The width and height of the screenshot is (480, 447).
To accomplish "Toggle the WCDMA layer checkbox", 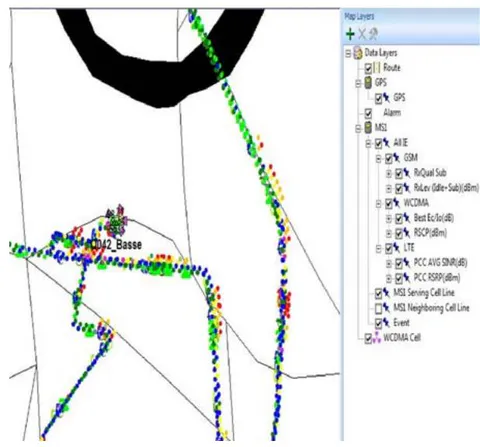I will [x=389, y=204].
